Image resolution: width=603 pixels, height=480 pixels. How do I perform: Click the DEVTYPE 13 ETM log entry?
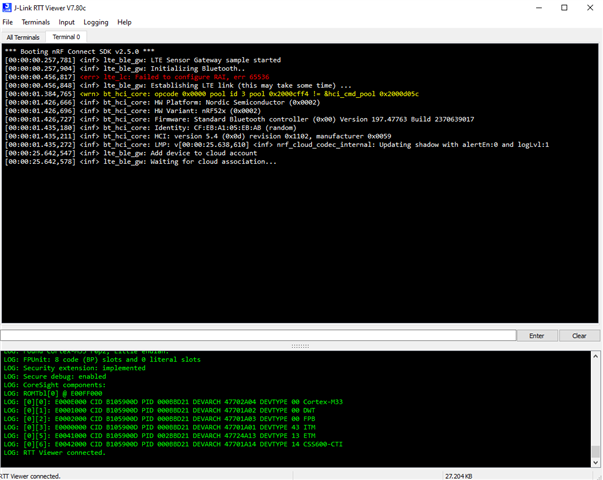(x=159, y=436)
